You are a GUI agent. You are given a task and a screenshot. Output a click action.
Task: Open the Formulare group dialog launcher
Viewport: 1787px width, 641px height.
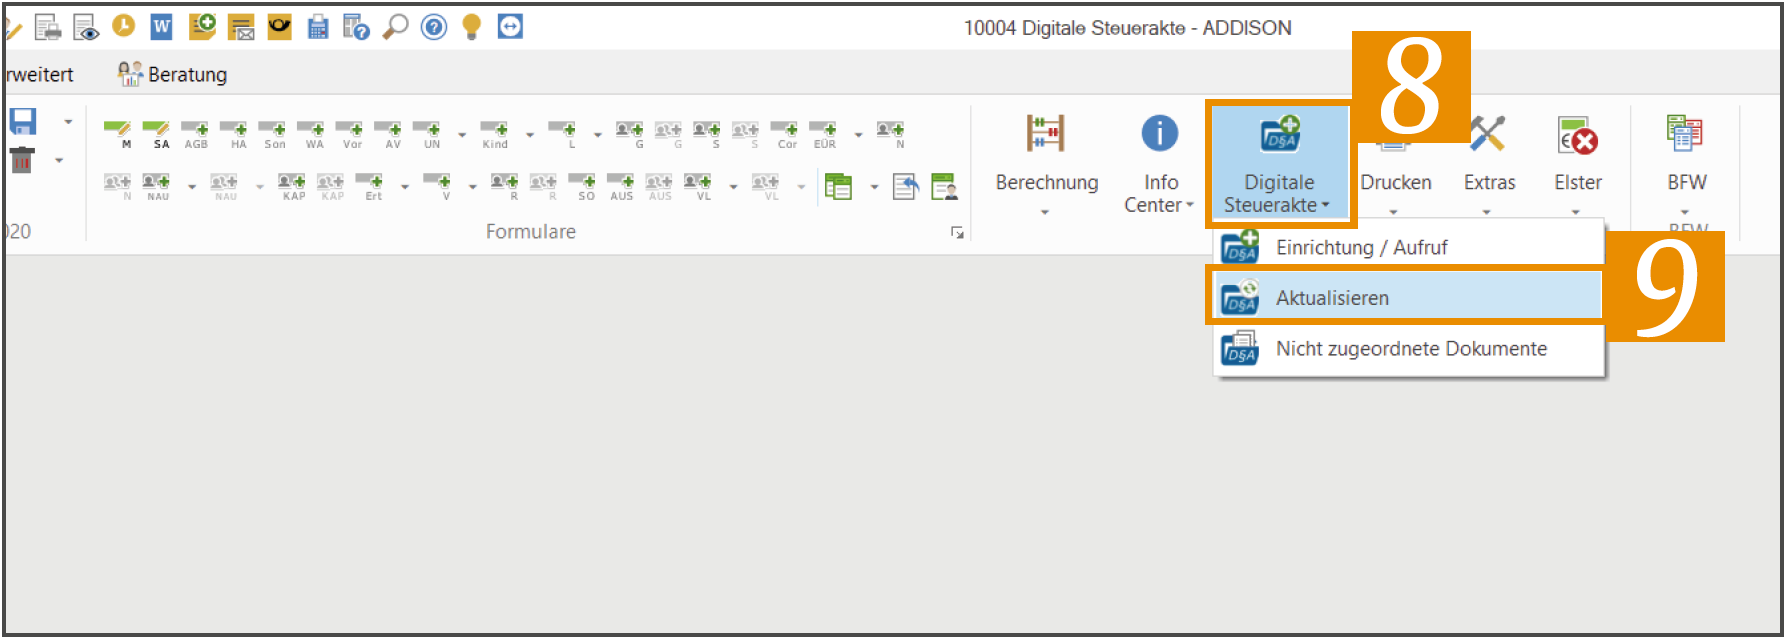coord(957,233)
